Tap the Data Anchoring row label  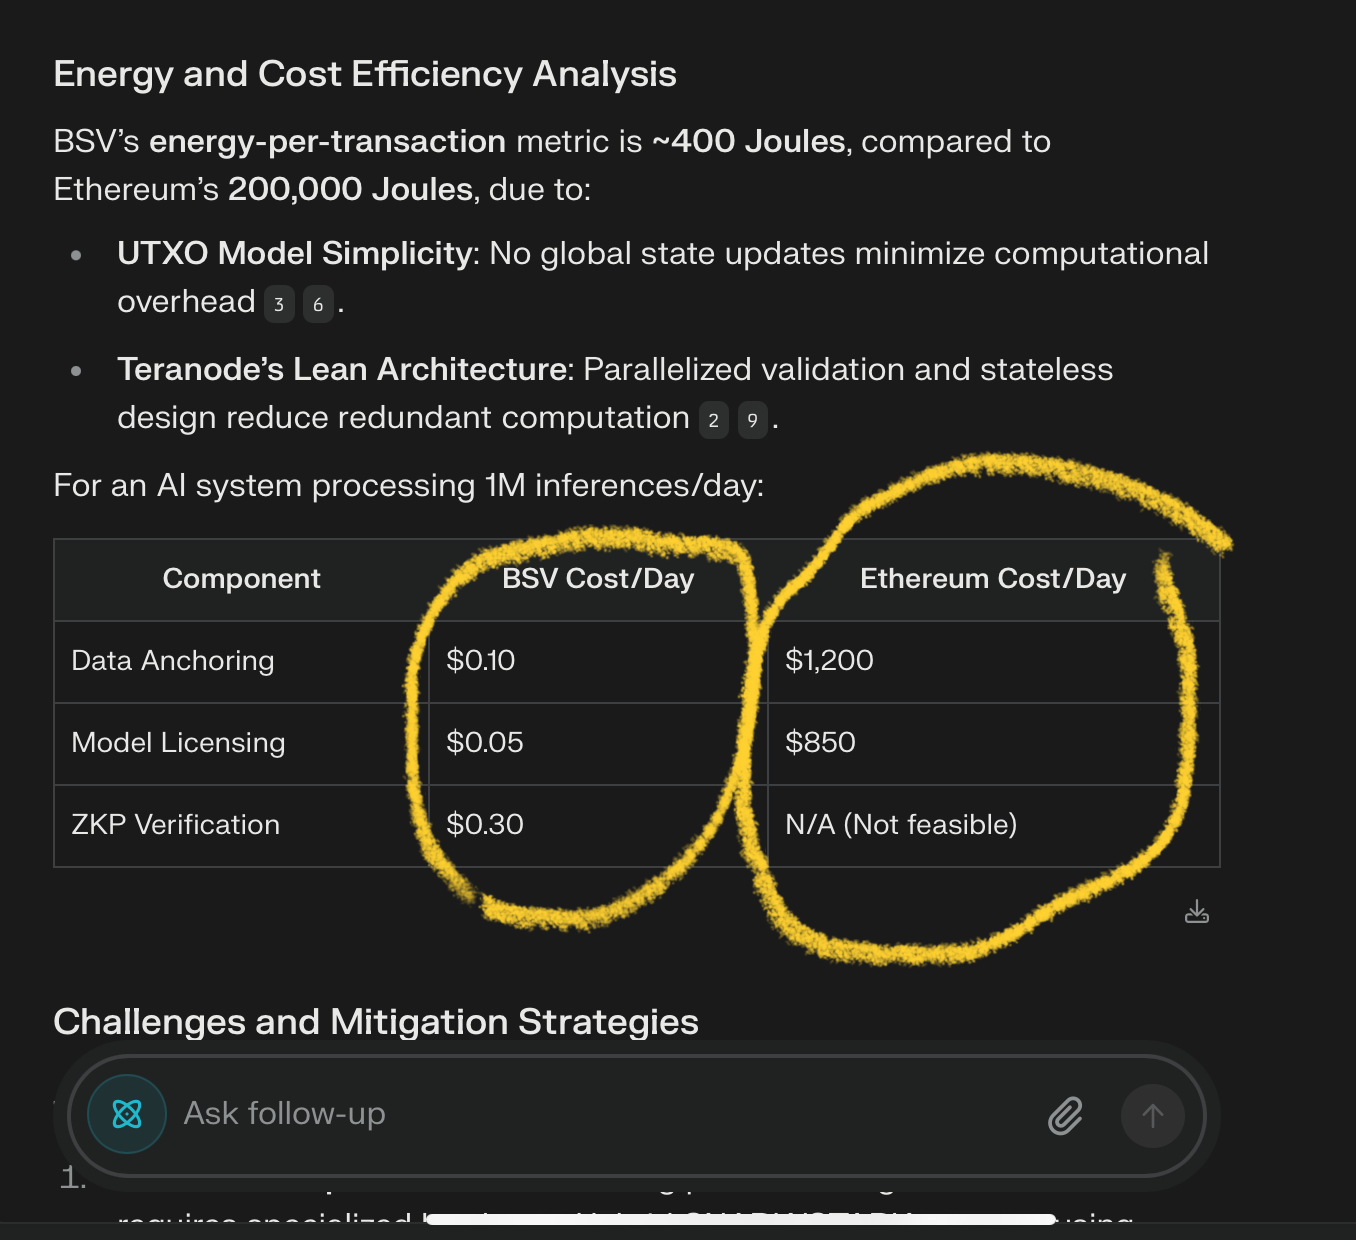click(x=173, y=661)
